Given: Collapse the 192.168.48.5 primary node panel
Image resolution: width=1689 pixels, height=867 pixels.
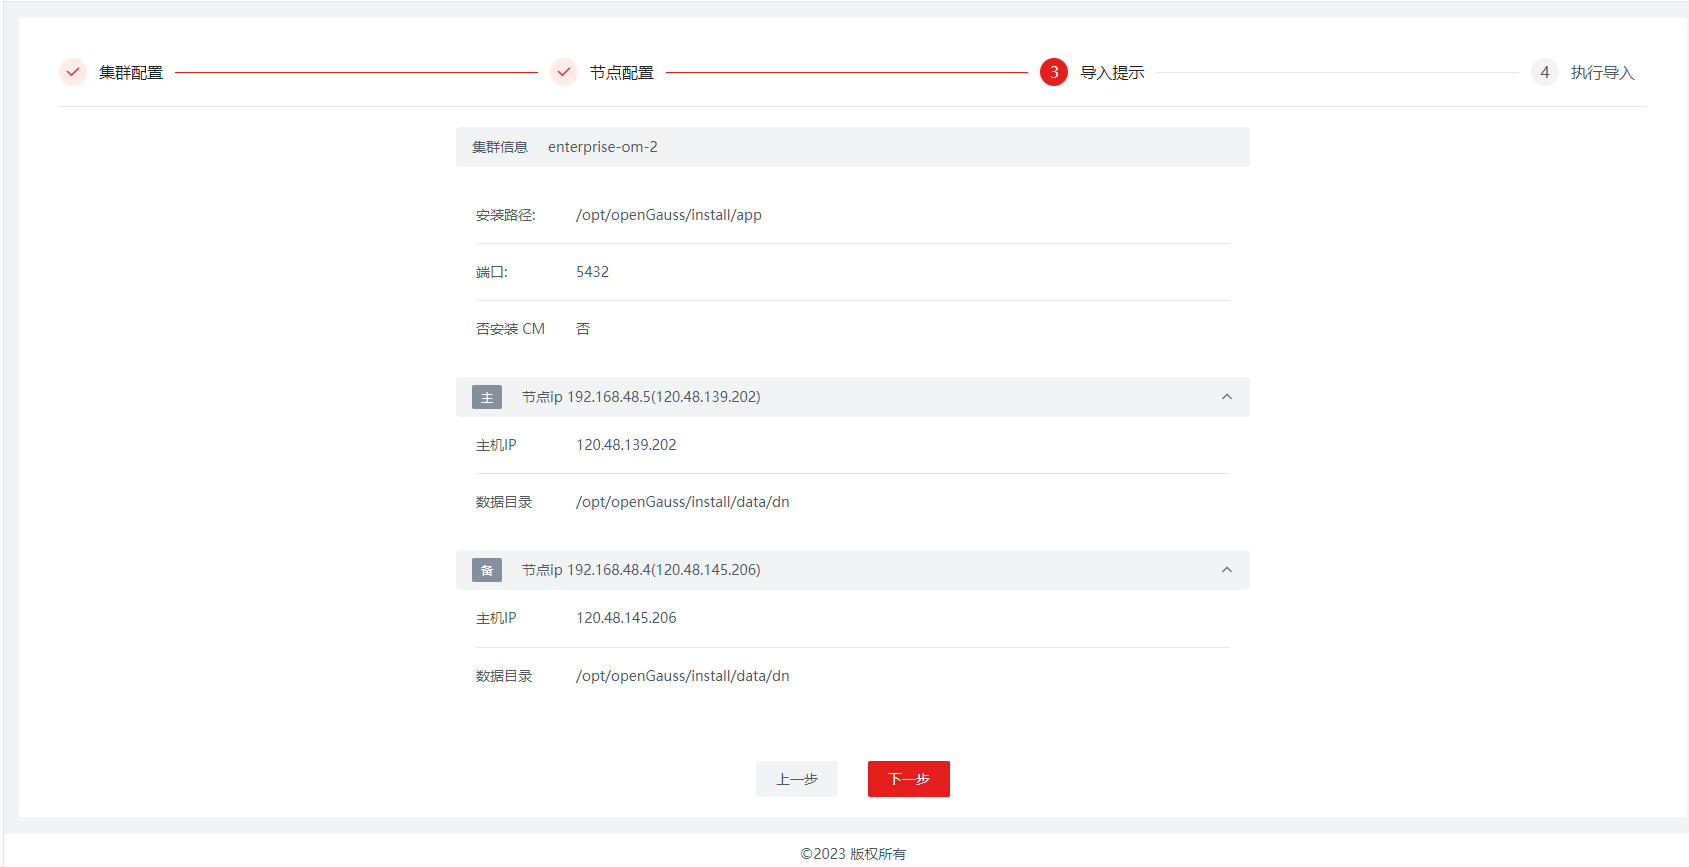Looking at the screenshot, I should (1226, 397).
